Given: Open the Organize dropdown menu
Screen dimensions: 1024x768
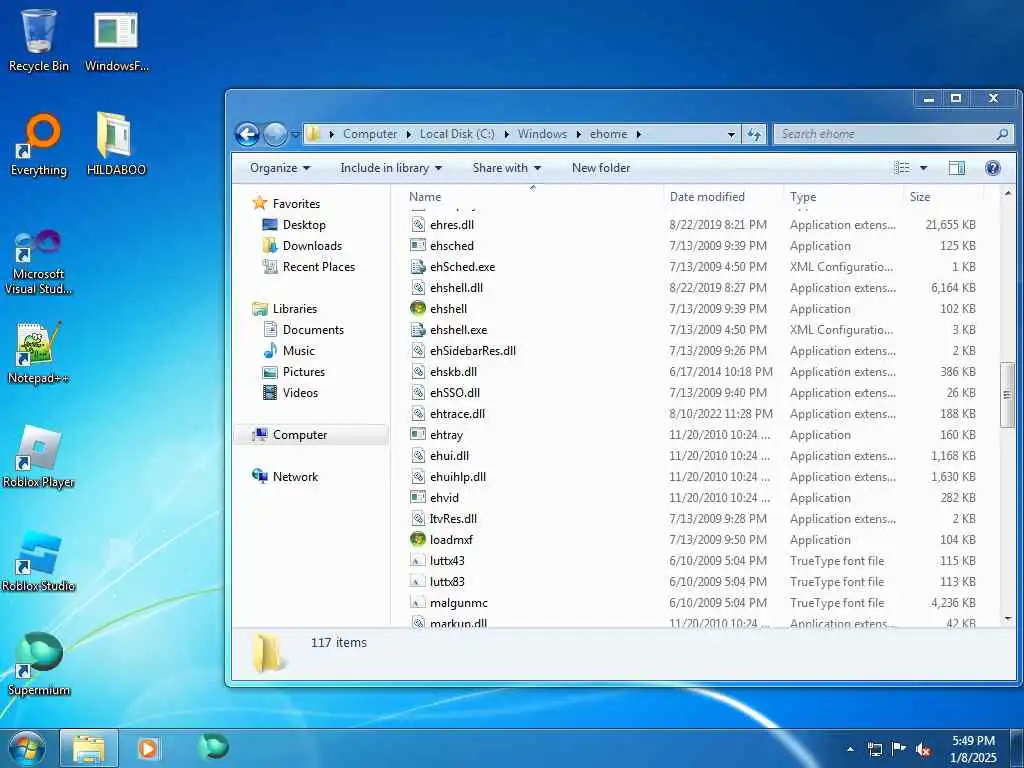Looking at the screenshot, I should coord(280,168).
